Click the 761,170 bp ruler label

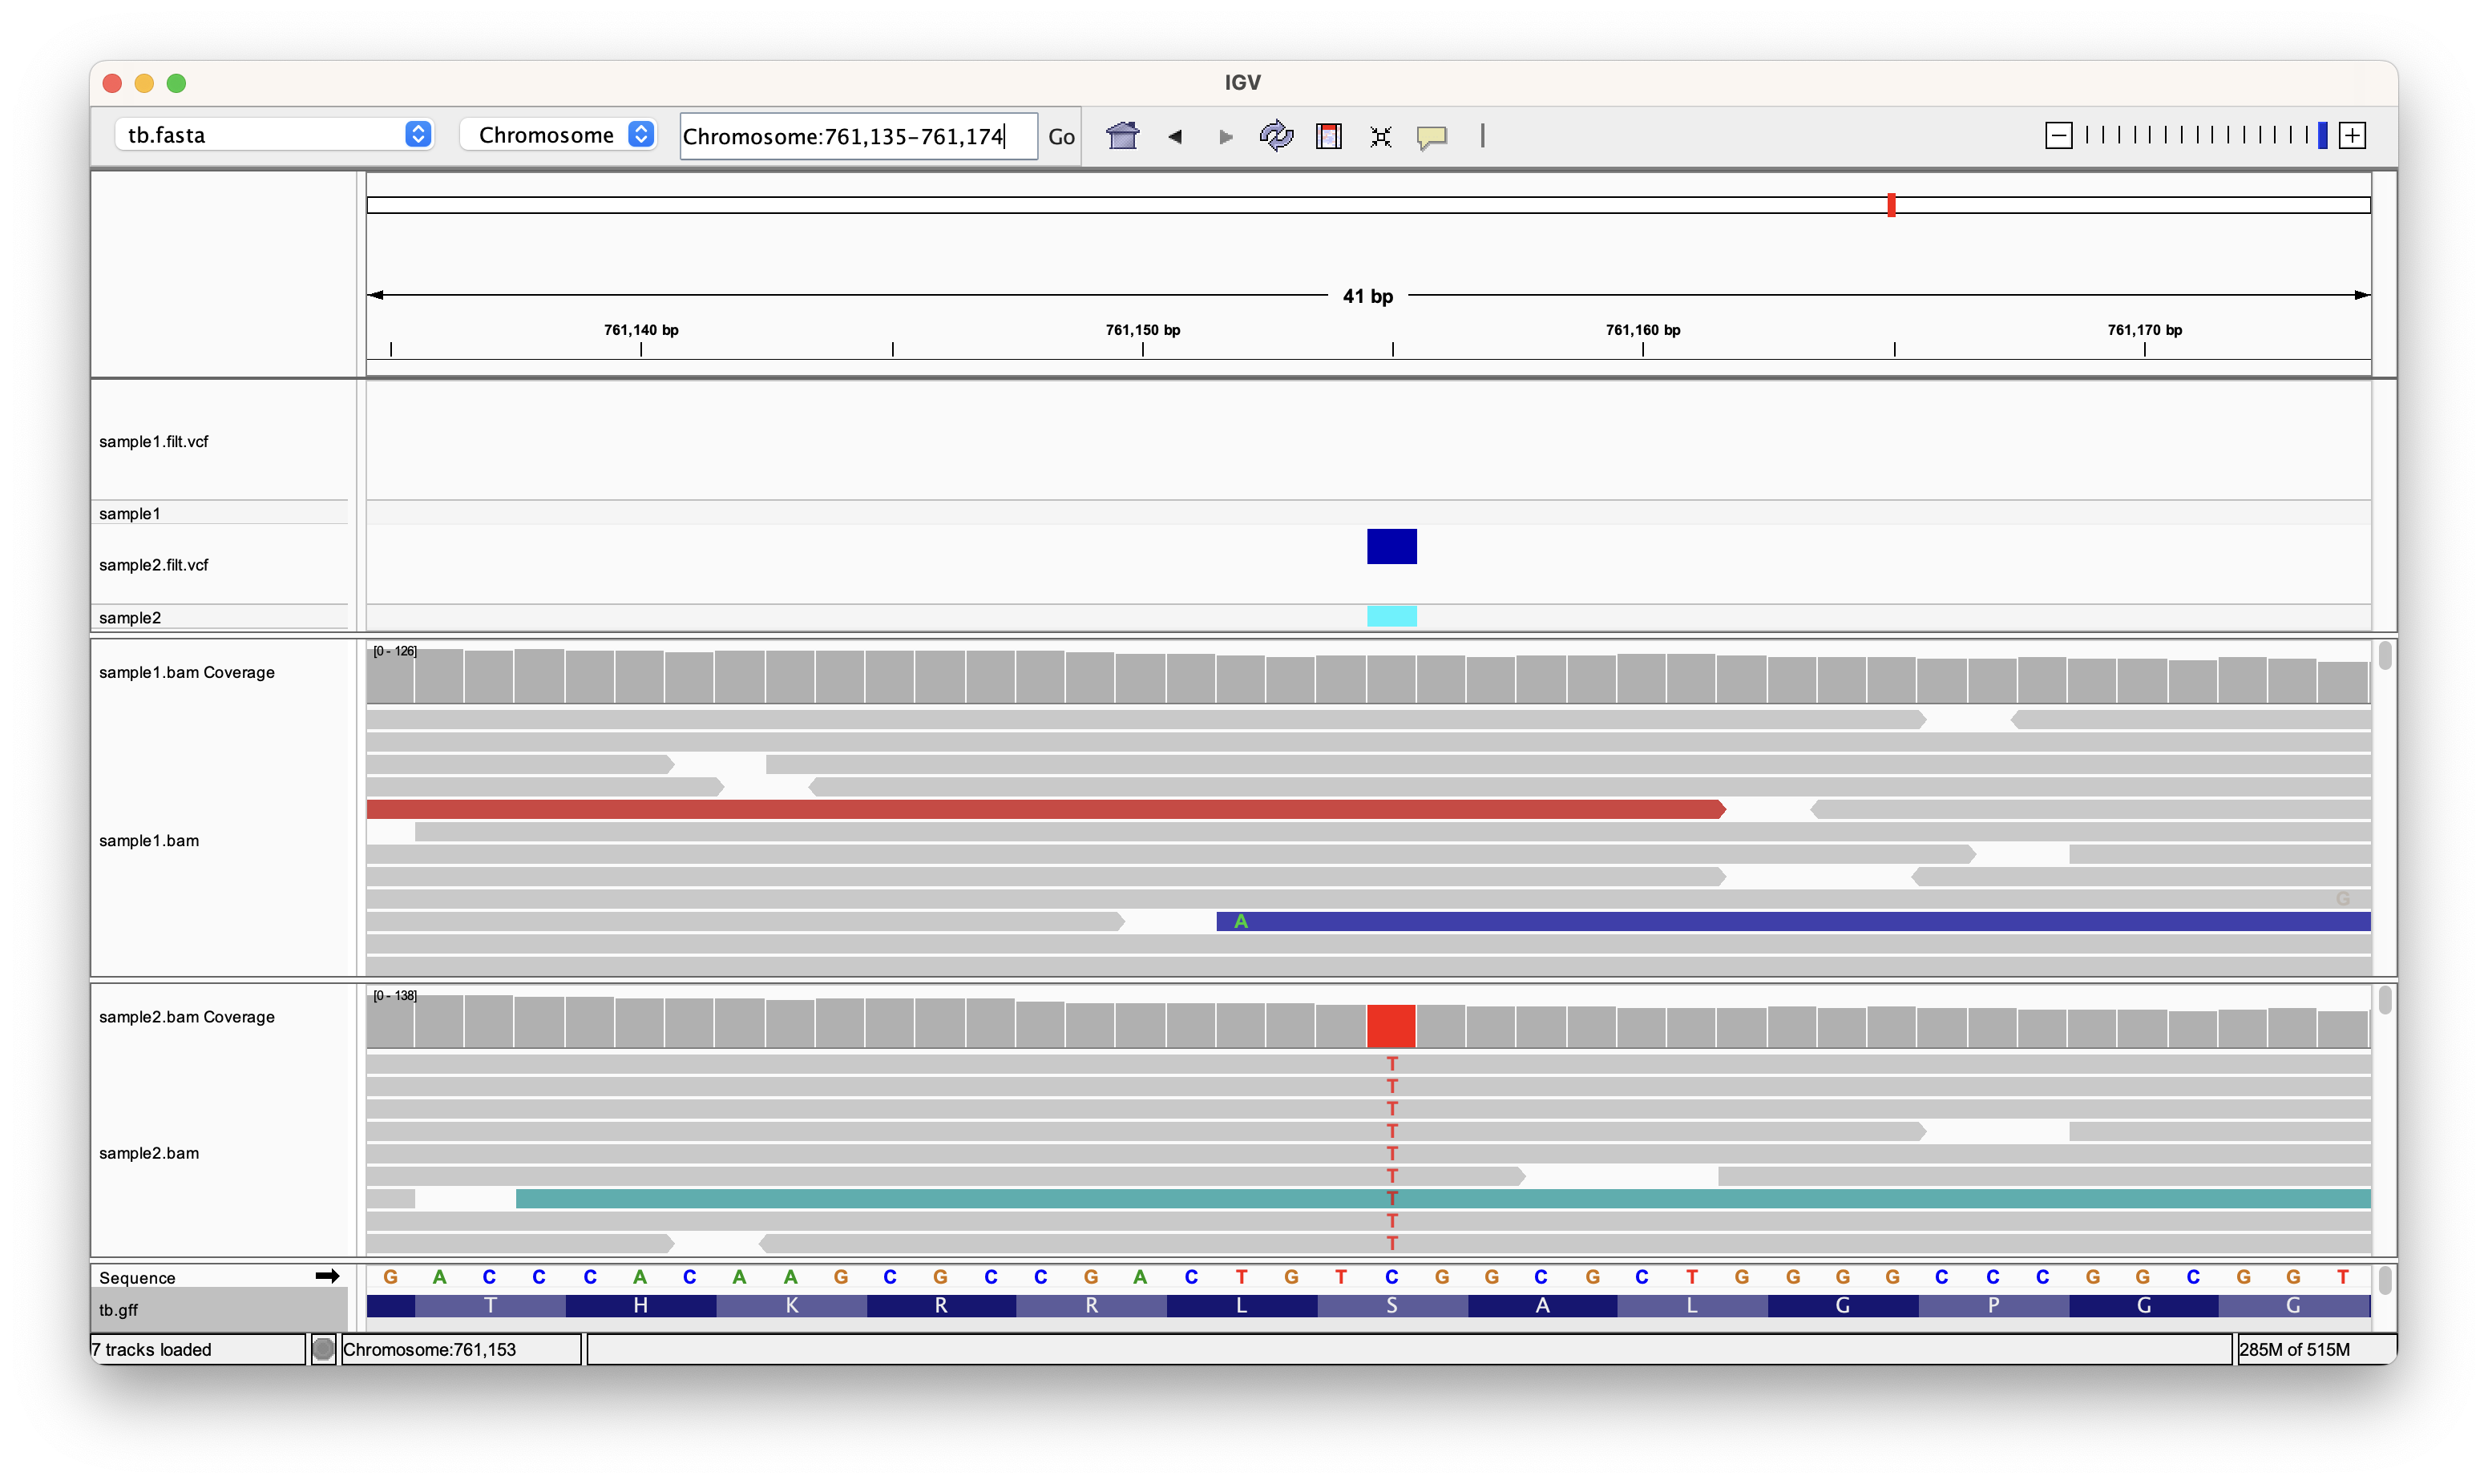(2144, 329)
